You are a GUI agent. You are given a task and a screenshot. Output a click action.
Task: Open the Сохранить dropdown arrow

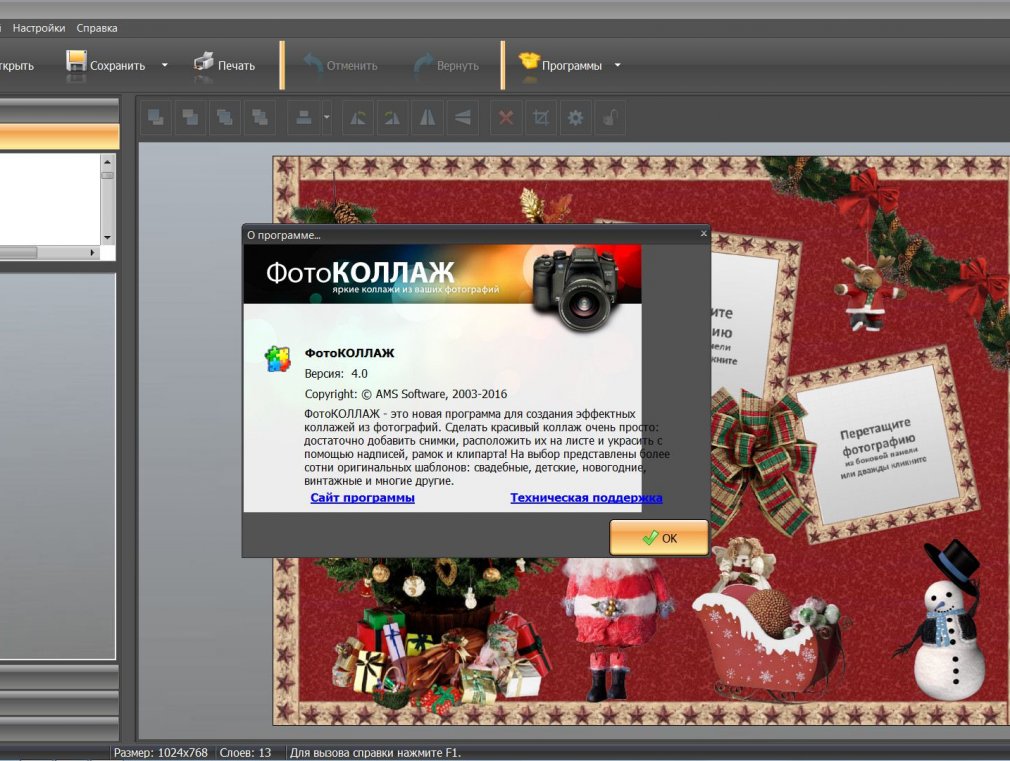pos(164,65)
